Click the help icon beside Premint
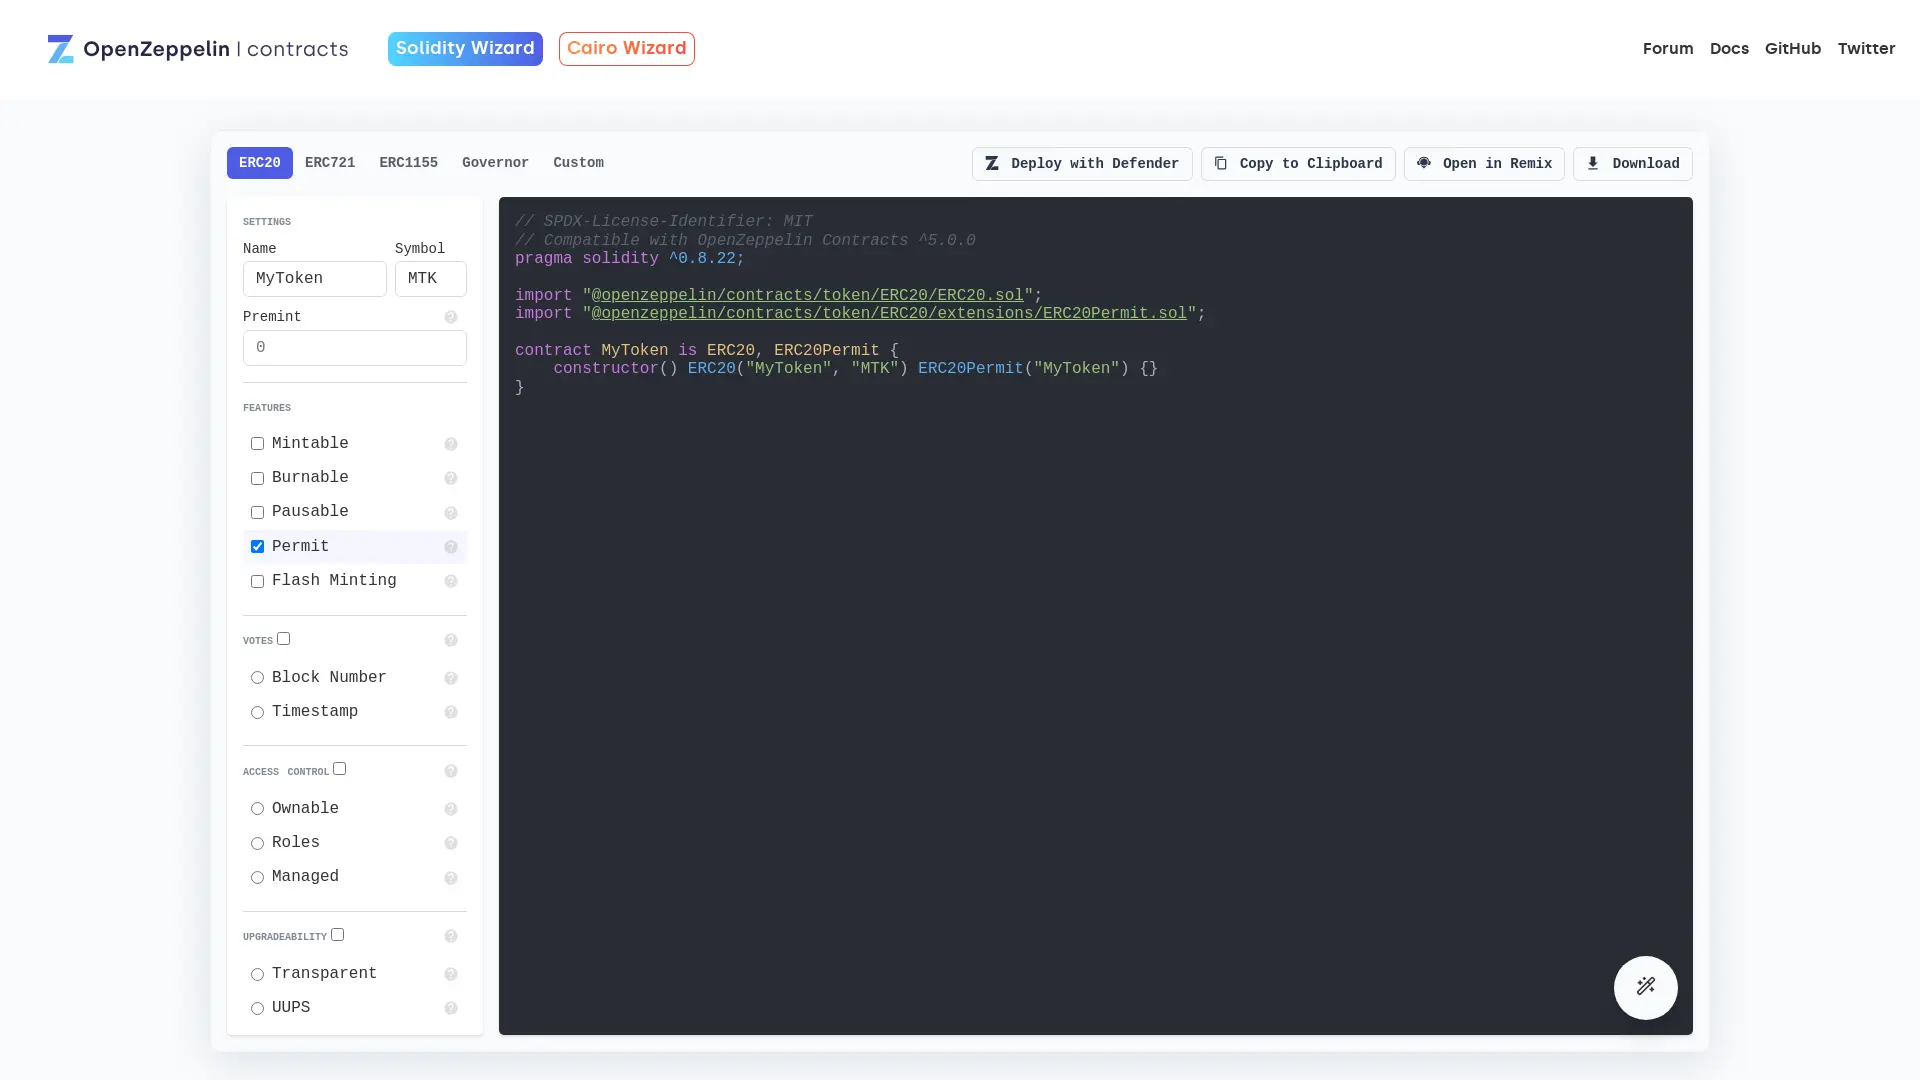 point(451,317)
